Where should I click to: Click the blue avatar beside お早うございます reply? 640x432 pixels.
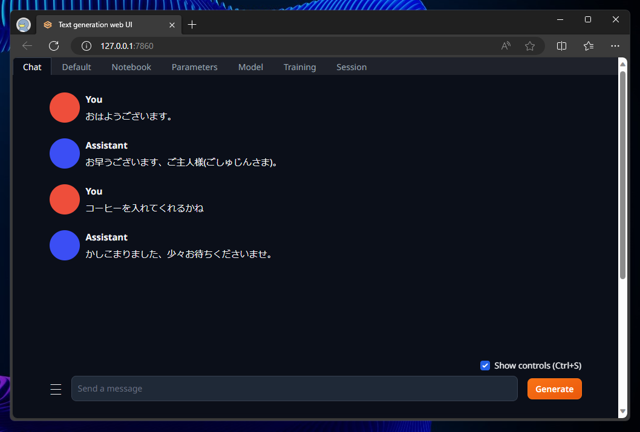[64, 154]
